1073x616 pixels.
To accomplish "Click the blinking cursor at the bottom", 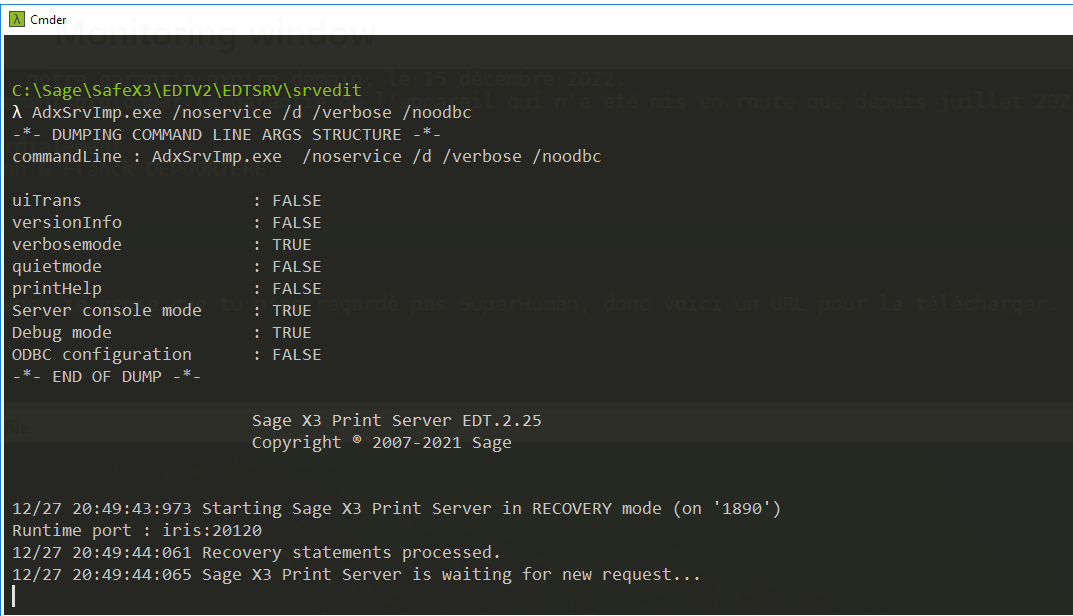I will [x=13, y=595].
